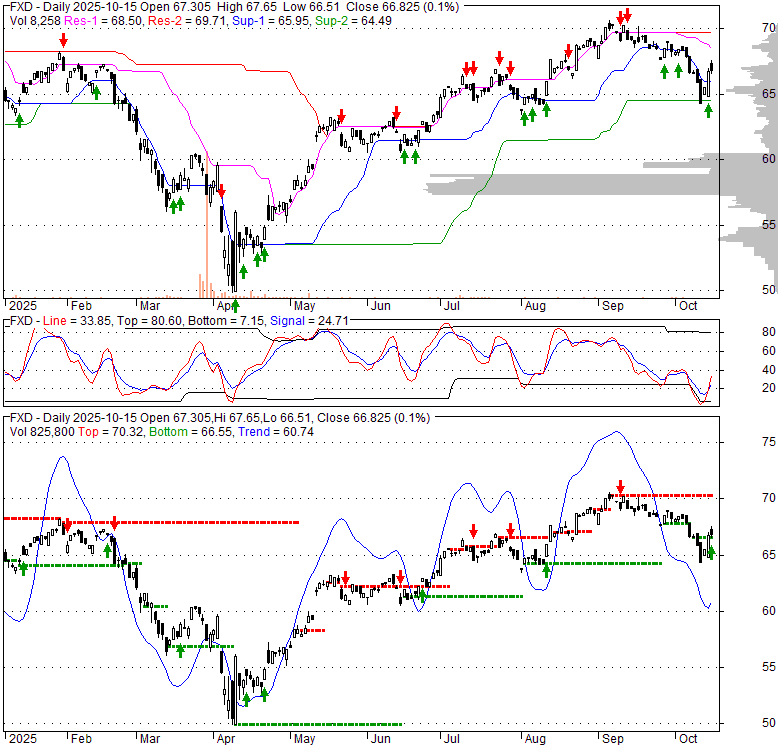Click the red down arrow in May on the bottom chart
780x745 pixels.
click(345, 578)
